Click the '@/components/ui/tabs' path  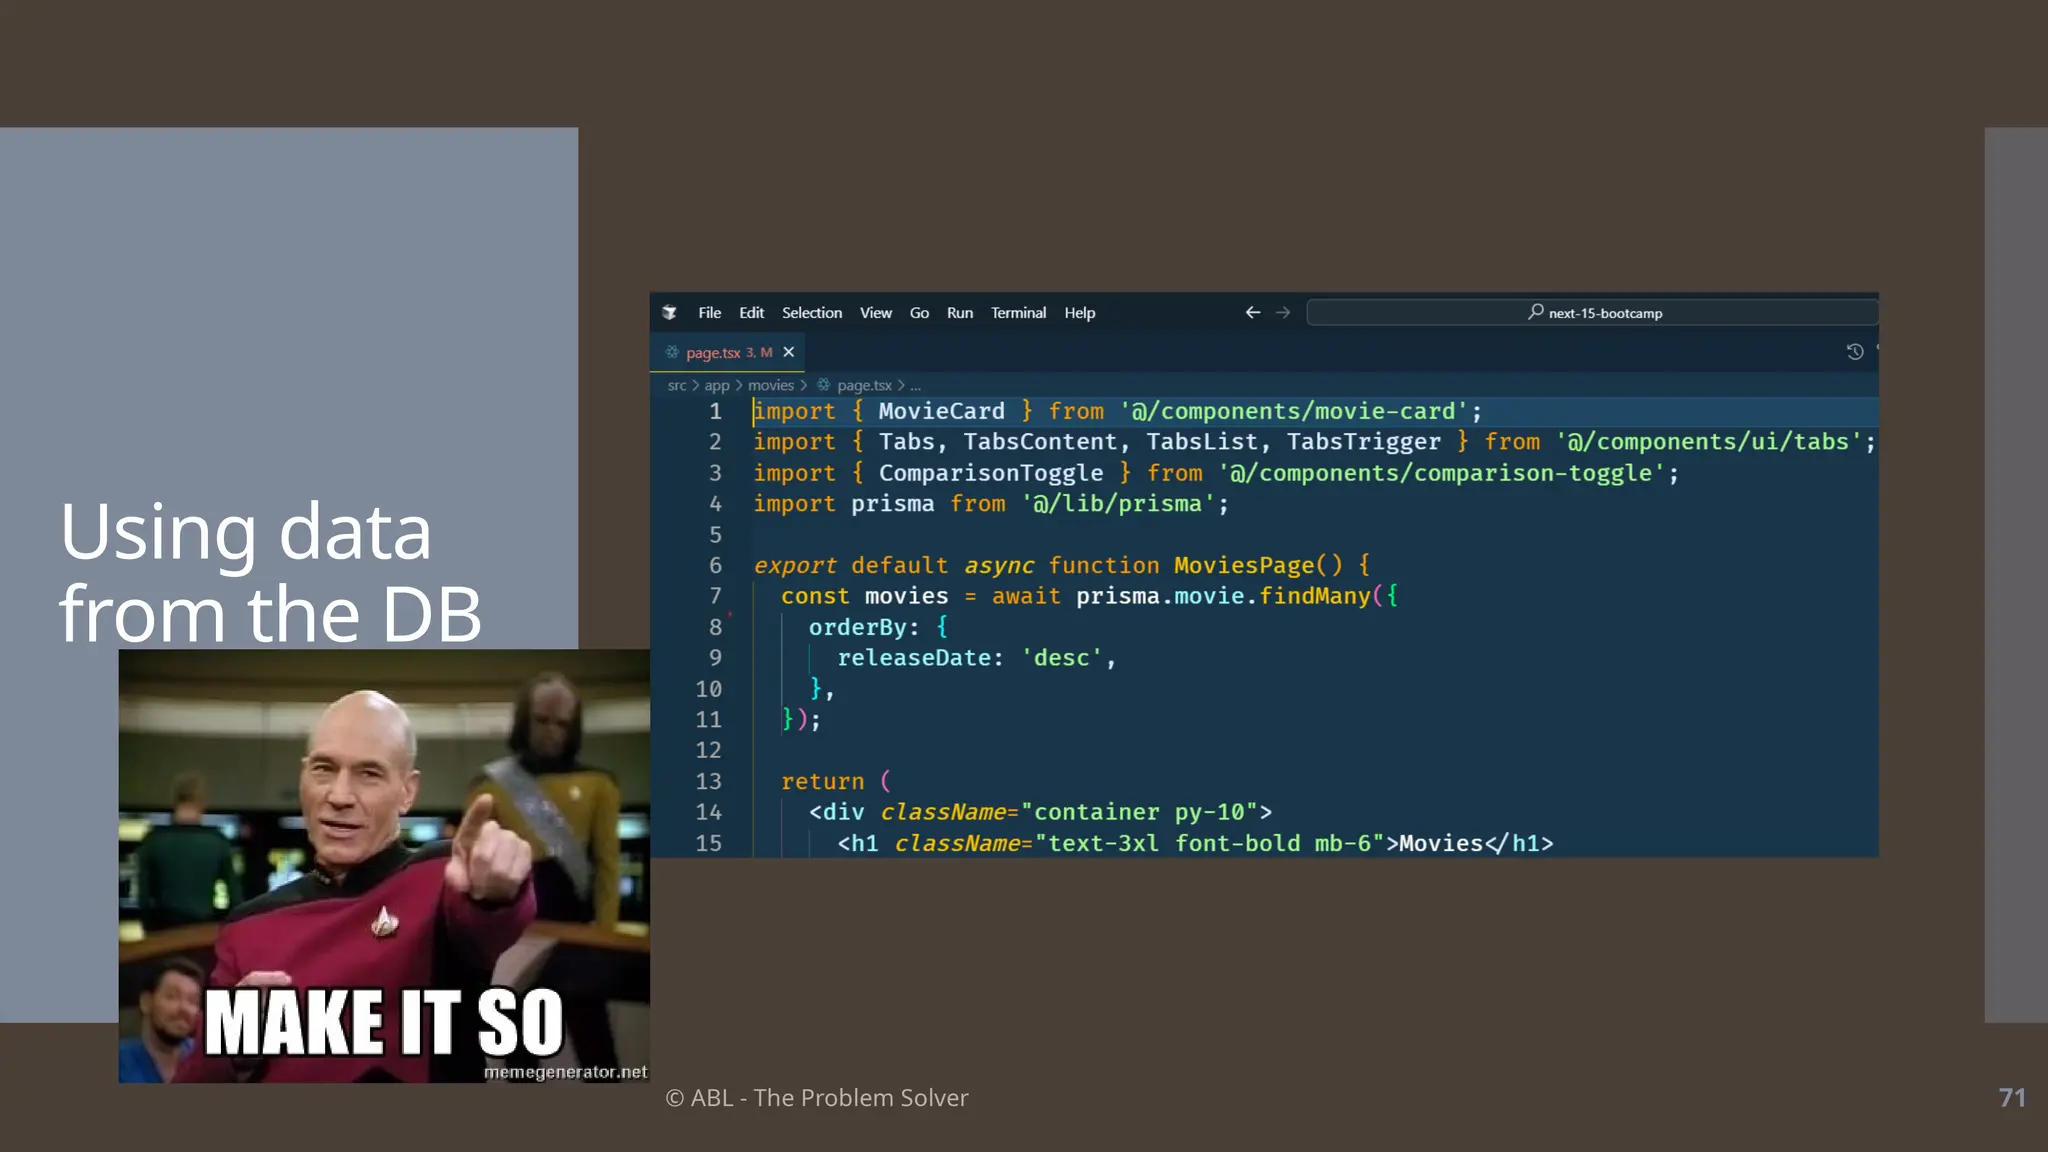tap(1709, 442)
